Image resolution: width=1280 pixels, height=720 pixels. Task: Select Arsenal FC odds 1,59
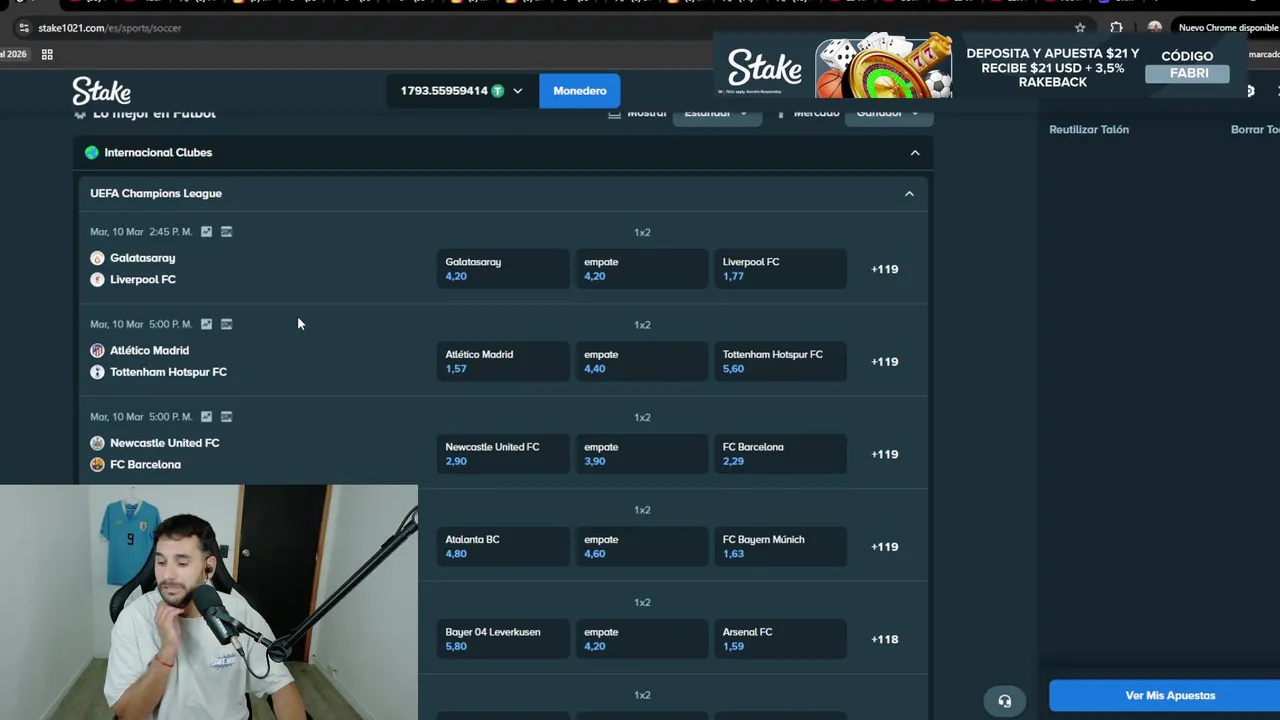coord(780,639)
